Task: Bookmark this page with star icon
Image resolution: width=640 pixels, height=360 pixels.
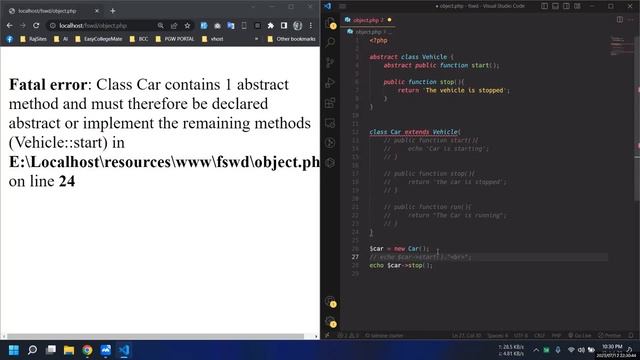Action: [x=187, y=25]
